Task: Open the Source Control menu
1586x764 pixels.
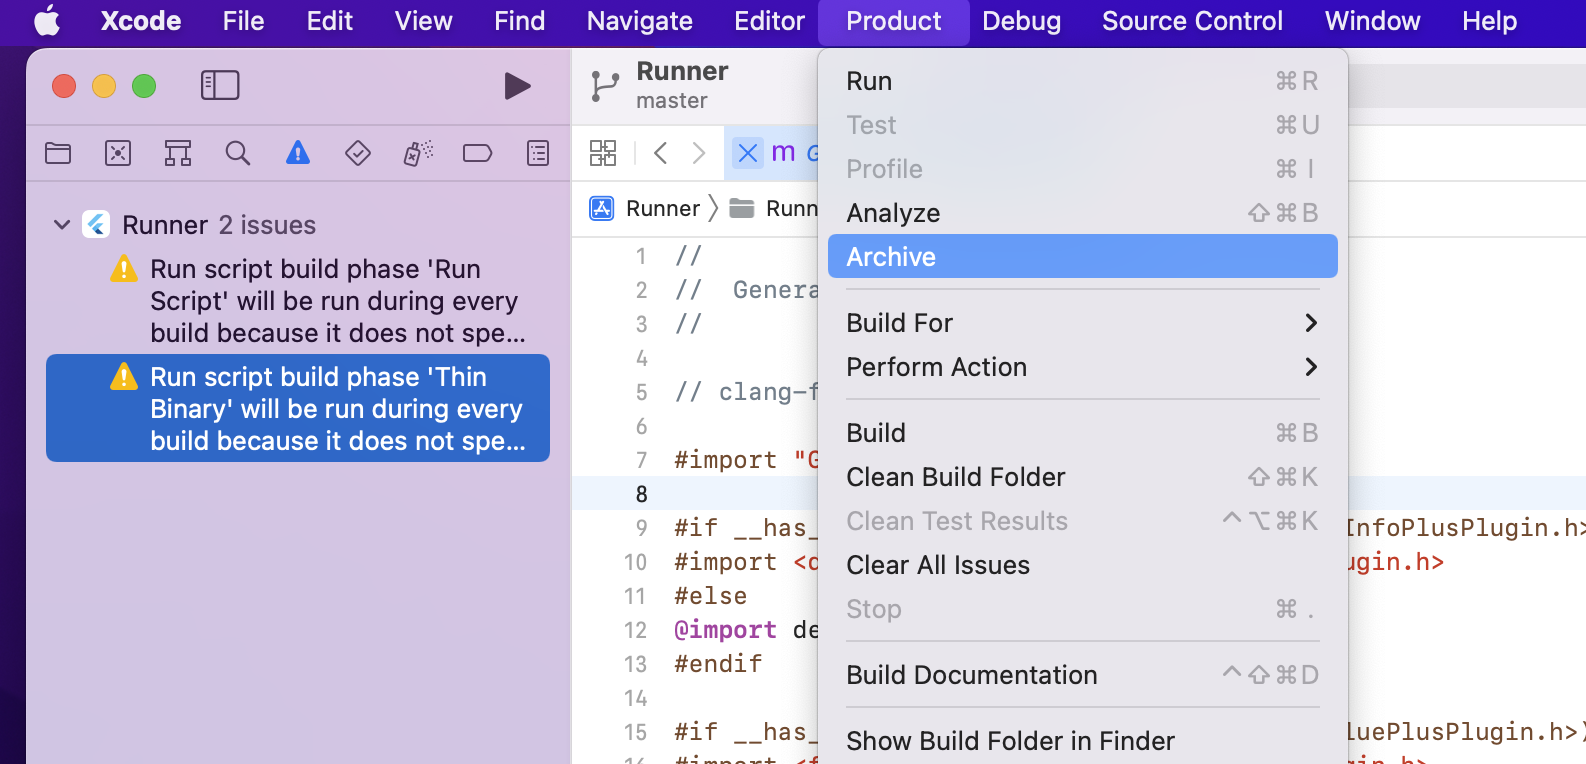Action: click(1192, 21)
